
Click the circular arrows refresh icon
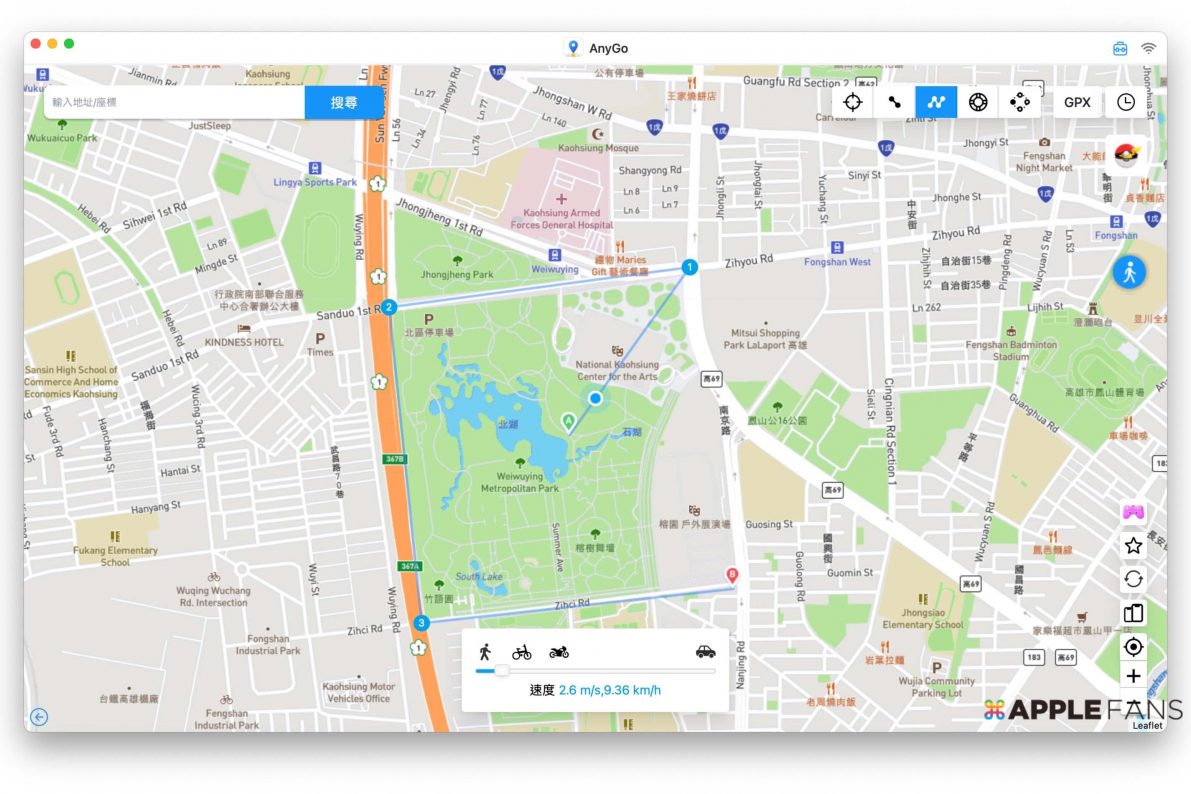pyautogui.click(x=1133, y=579)
